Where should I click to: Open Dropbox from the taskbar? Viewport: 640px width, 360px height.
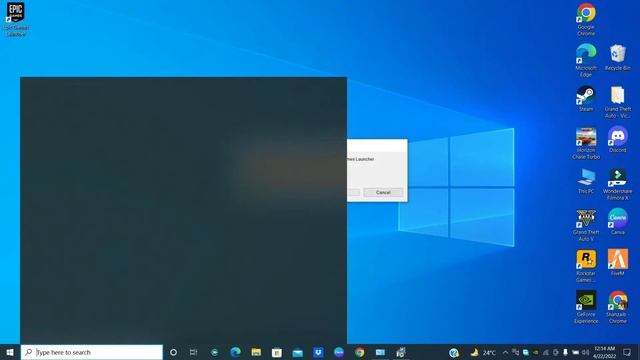[318, 352]
